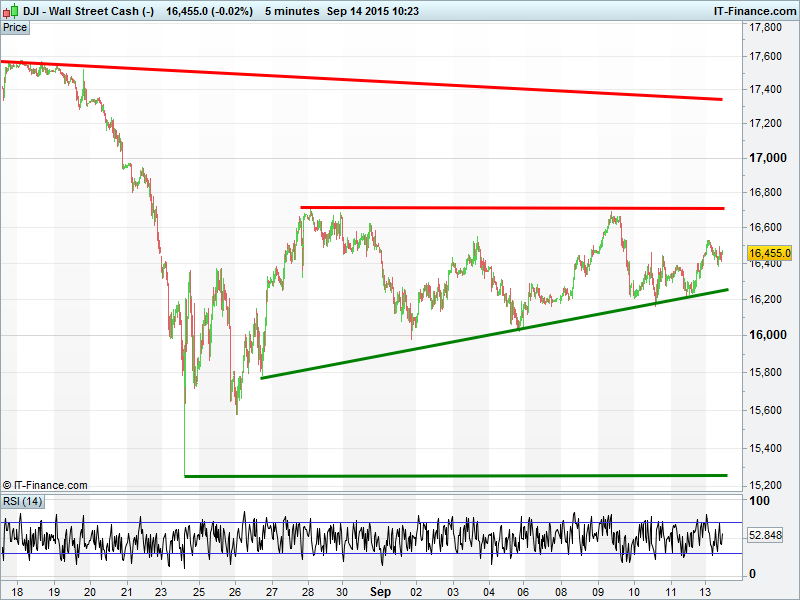
Task: Click the RSI 100 scale label
Action: pos(760,501)
